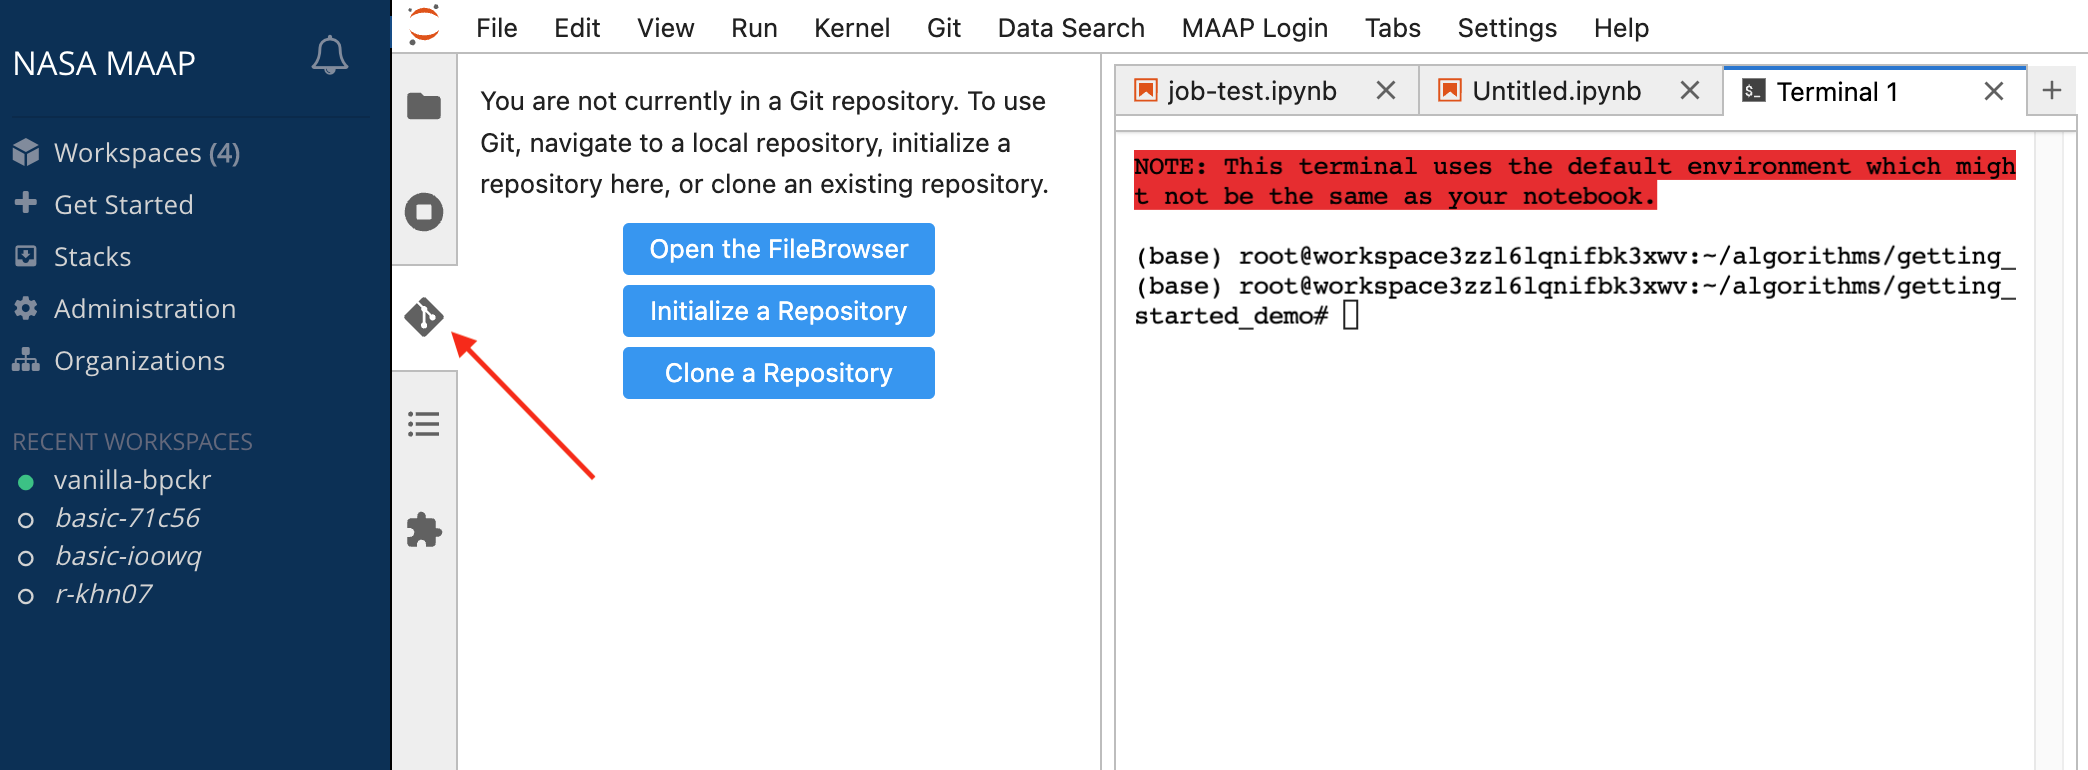Click the job-test.ipynb notebook icon
The image size is (2088, 770).
1146,91
